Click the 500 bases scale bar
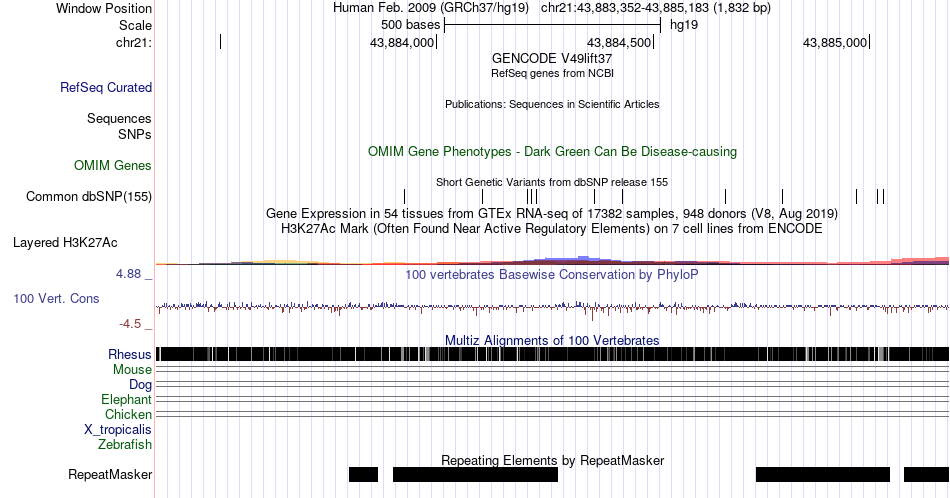The width and height of the screenshot is (950, 498). coord(552,25)
